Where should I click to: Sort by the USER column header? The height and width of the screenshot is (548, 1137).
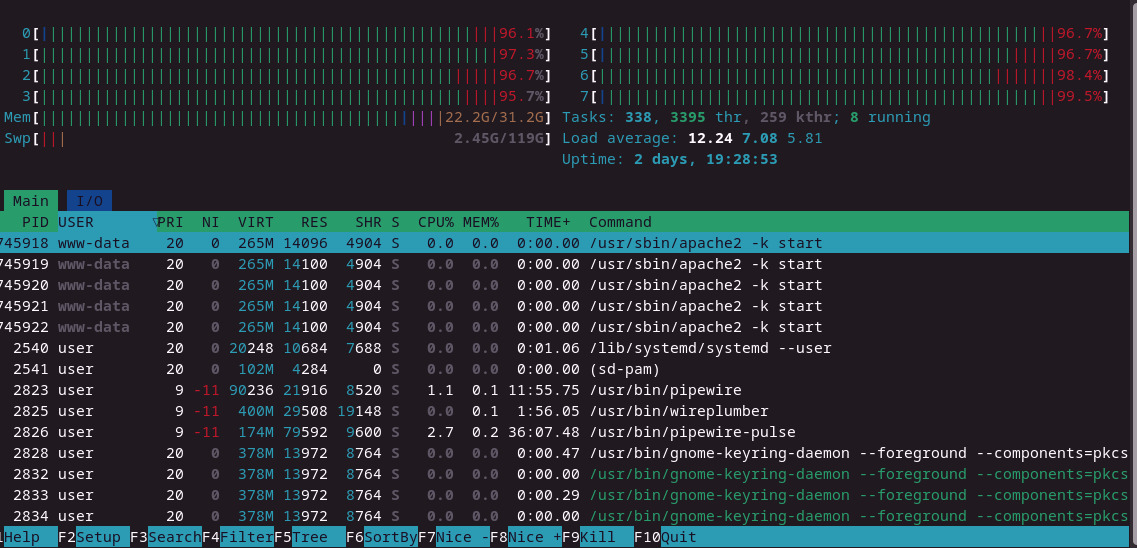pyautogui.click(x=76, y=222)
